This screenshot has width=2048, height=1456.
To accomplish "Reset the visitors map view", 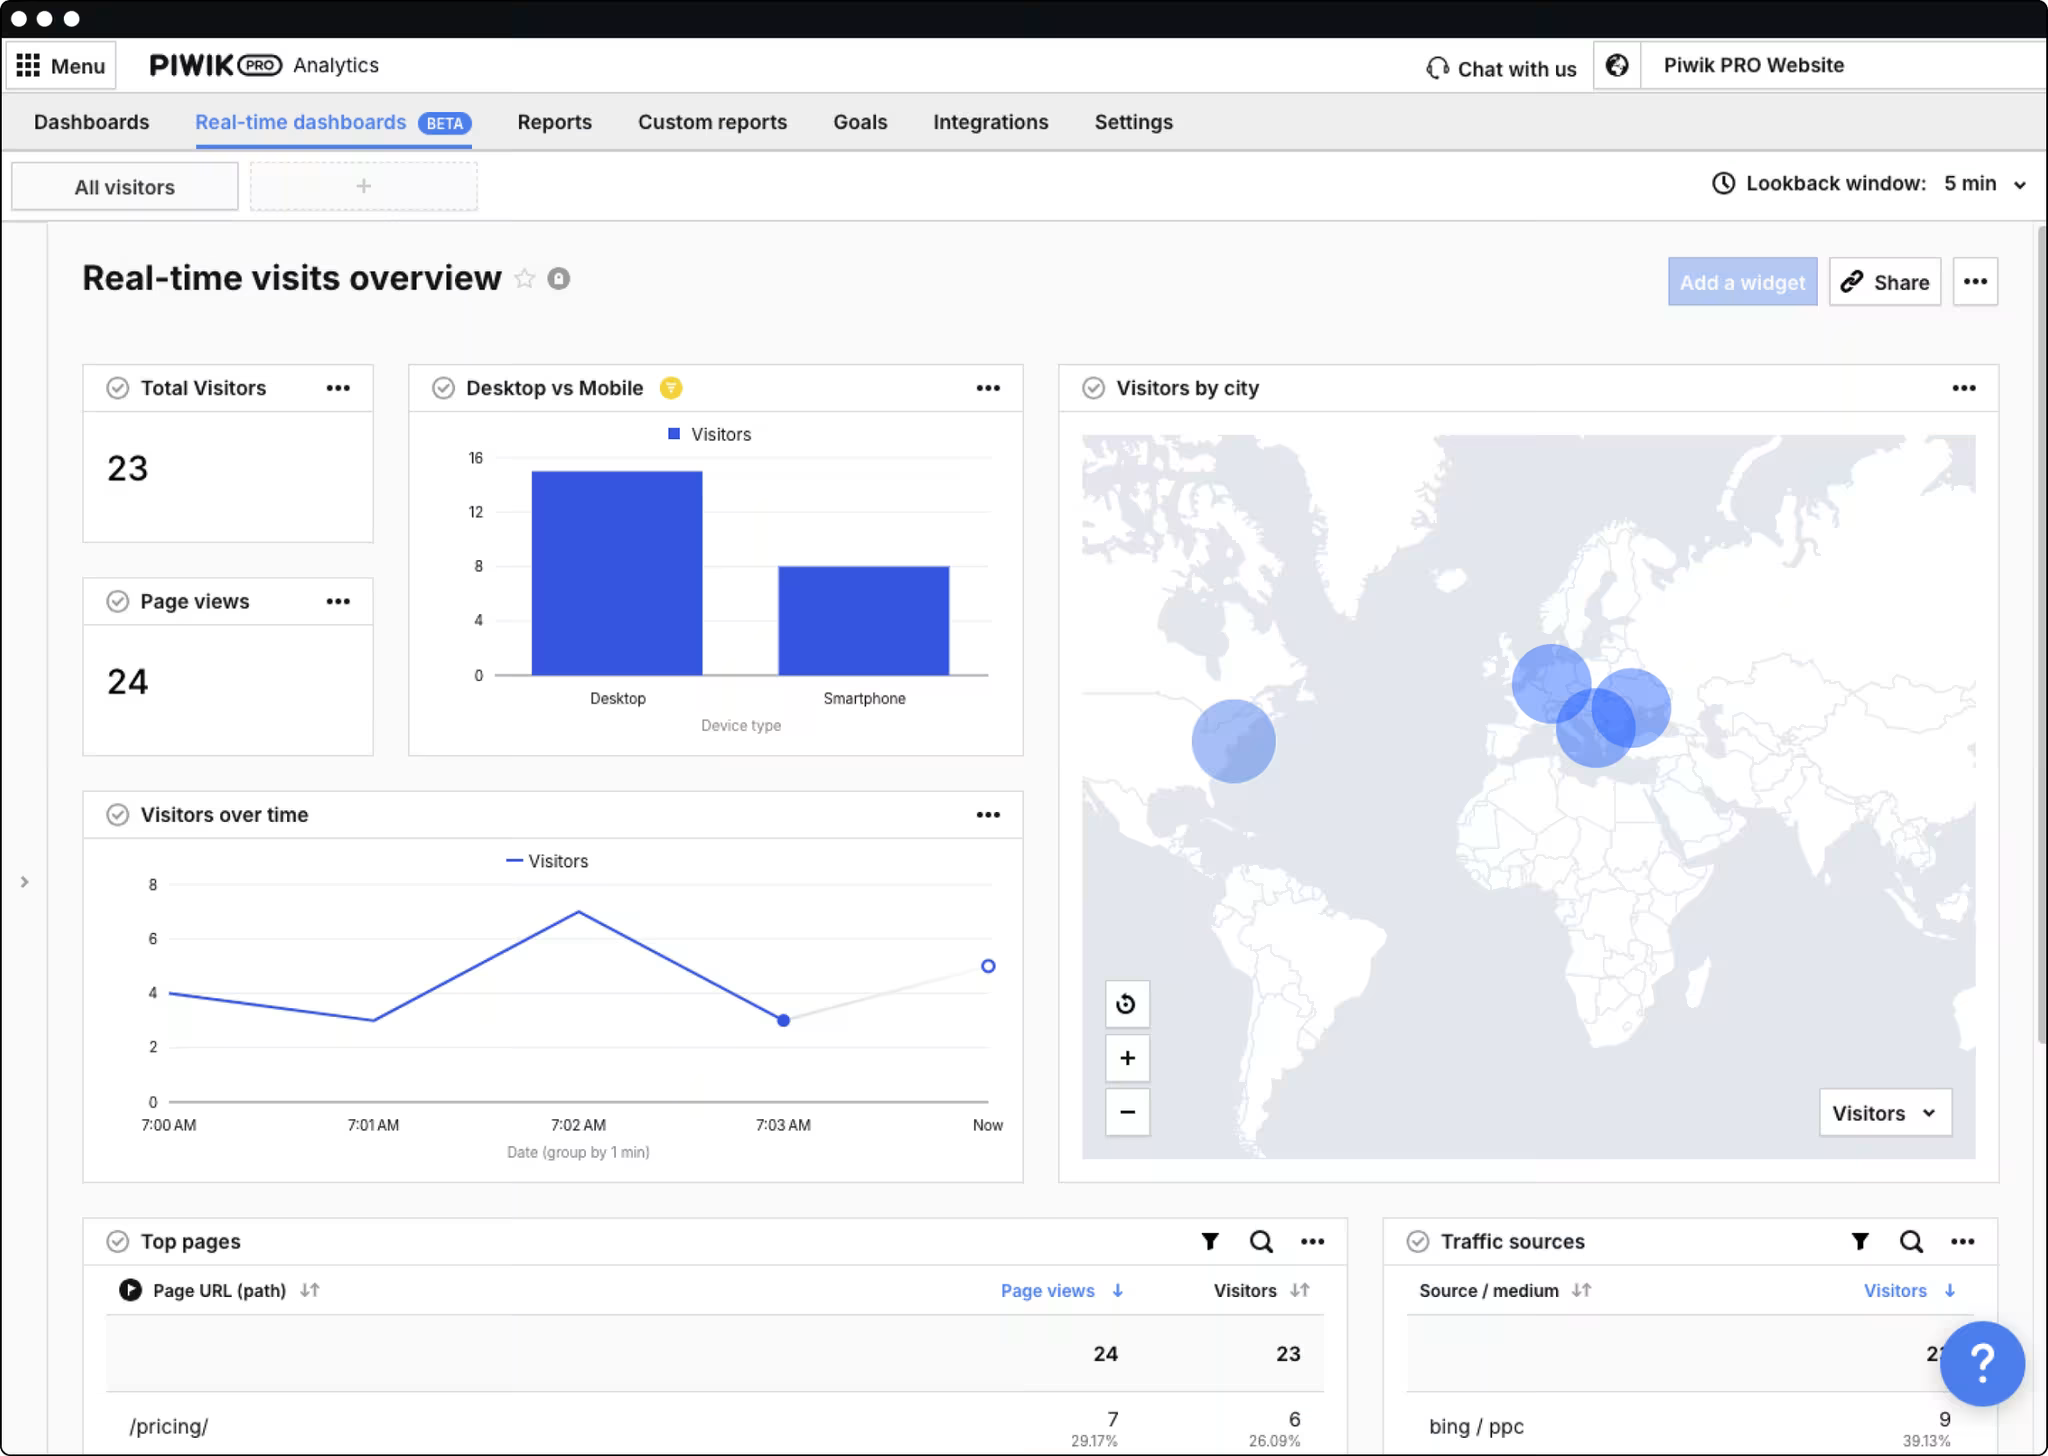I will tap(1127, 1004).
